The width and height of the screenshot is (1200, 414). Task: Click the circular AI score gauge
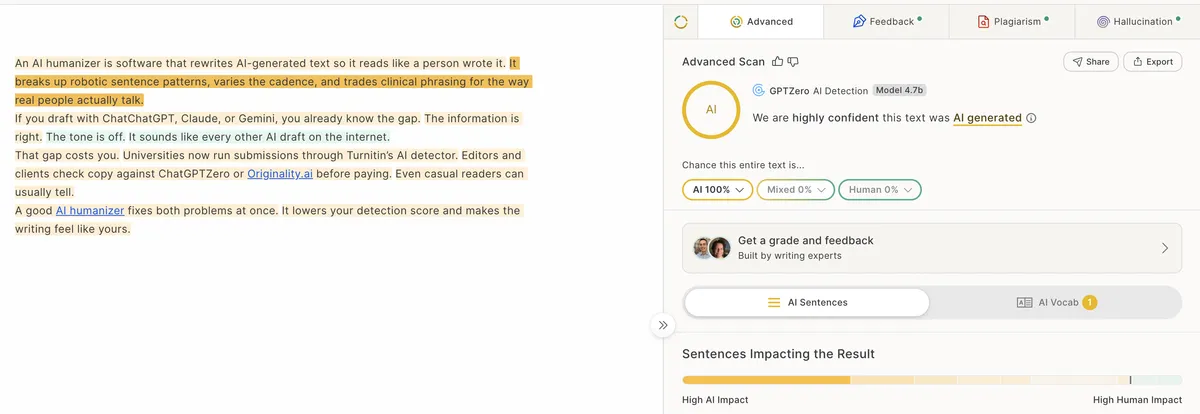click(x=711, y=109)
